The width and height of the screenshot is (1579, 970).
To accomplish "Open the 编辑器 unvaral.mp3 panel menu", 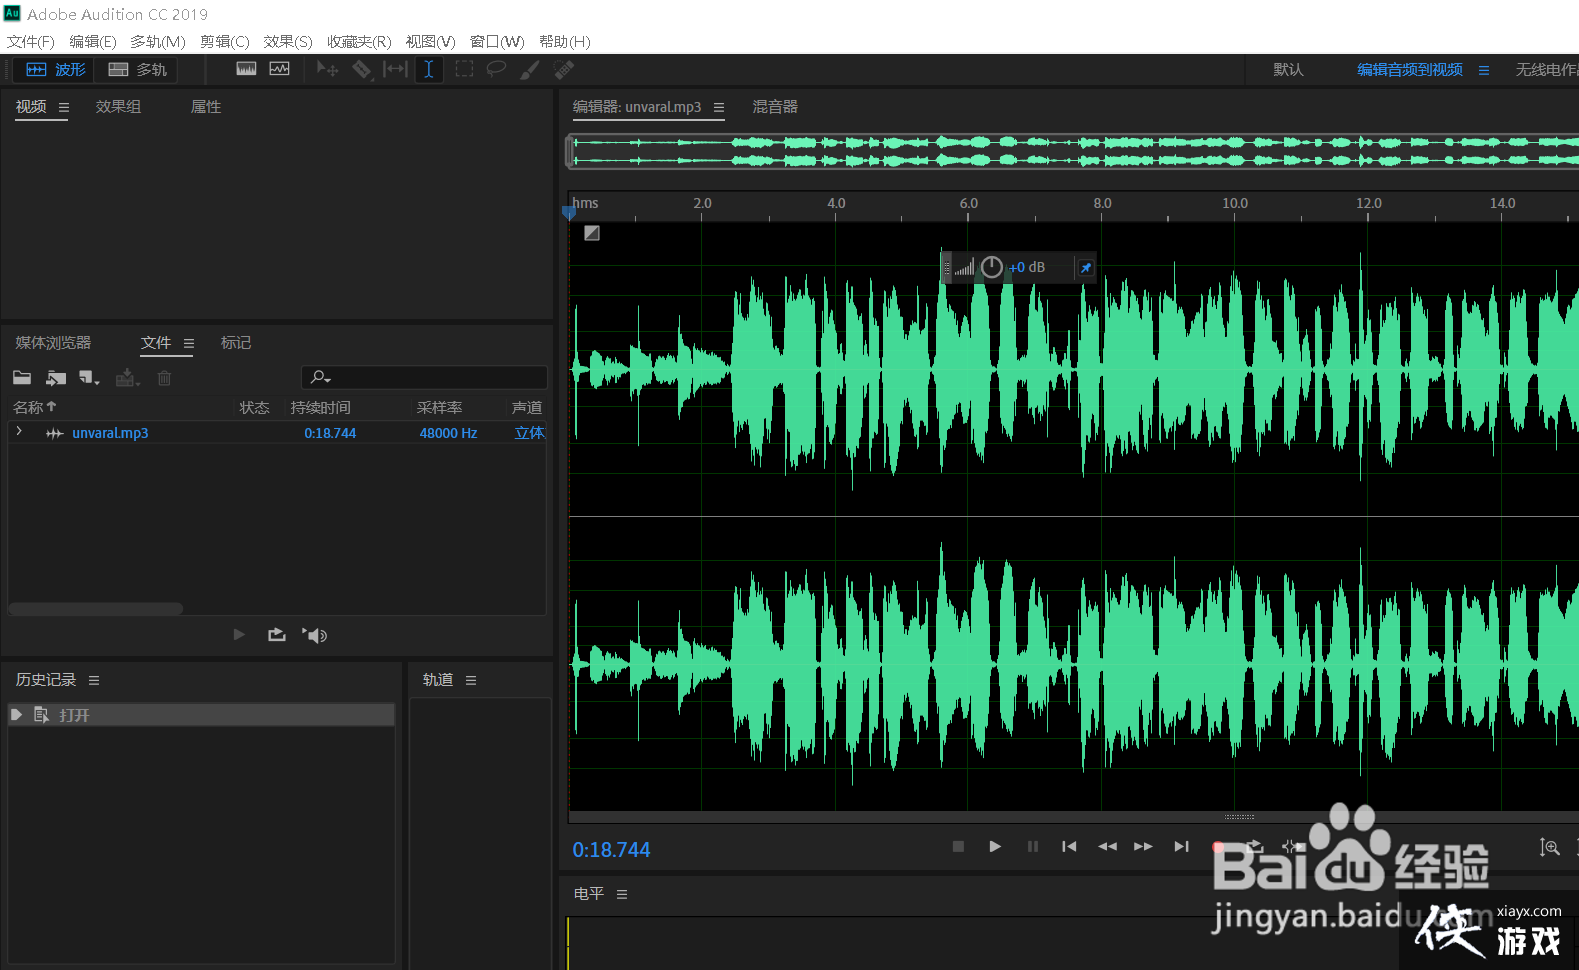I will [x=719, y=107].
